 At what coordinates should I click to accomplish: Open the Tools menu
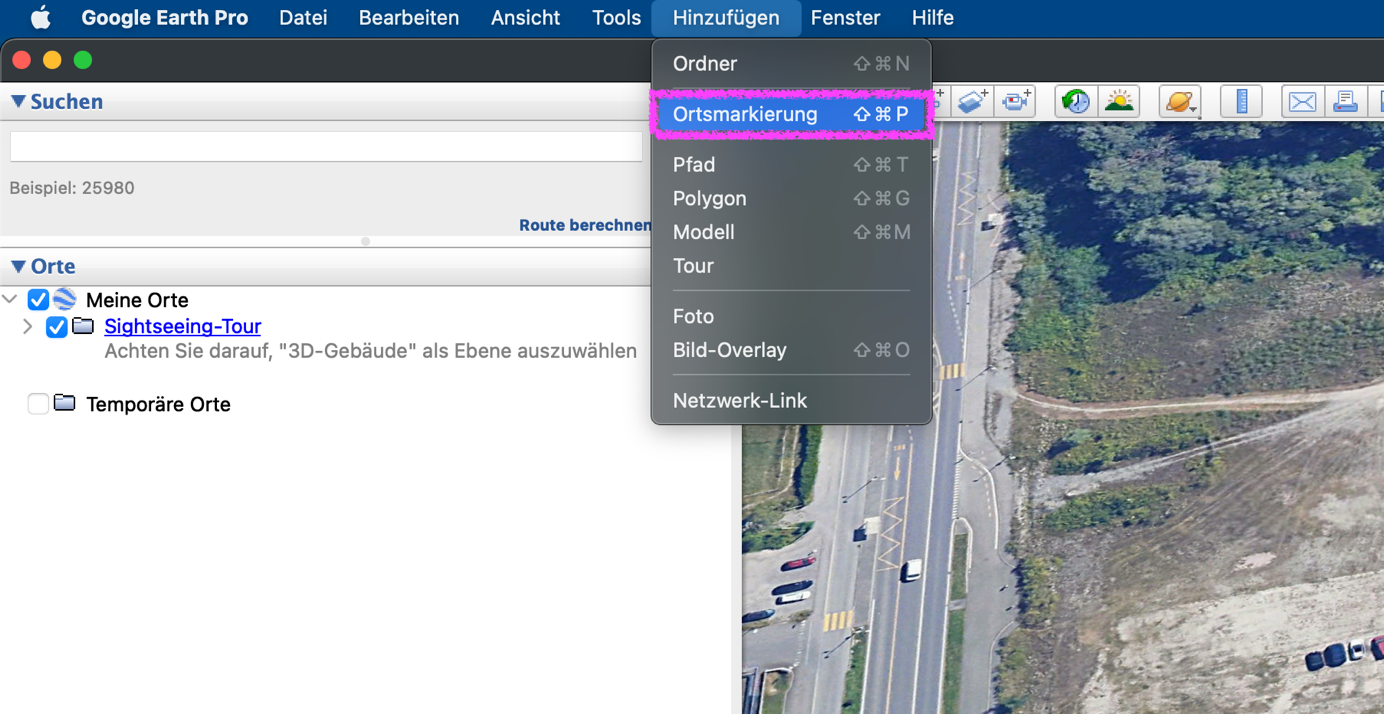pyautogui.click(x=616, y=18)
